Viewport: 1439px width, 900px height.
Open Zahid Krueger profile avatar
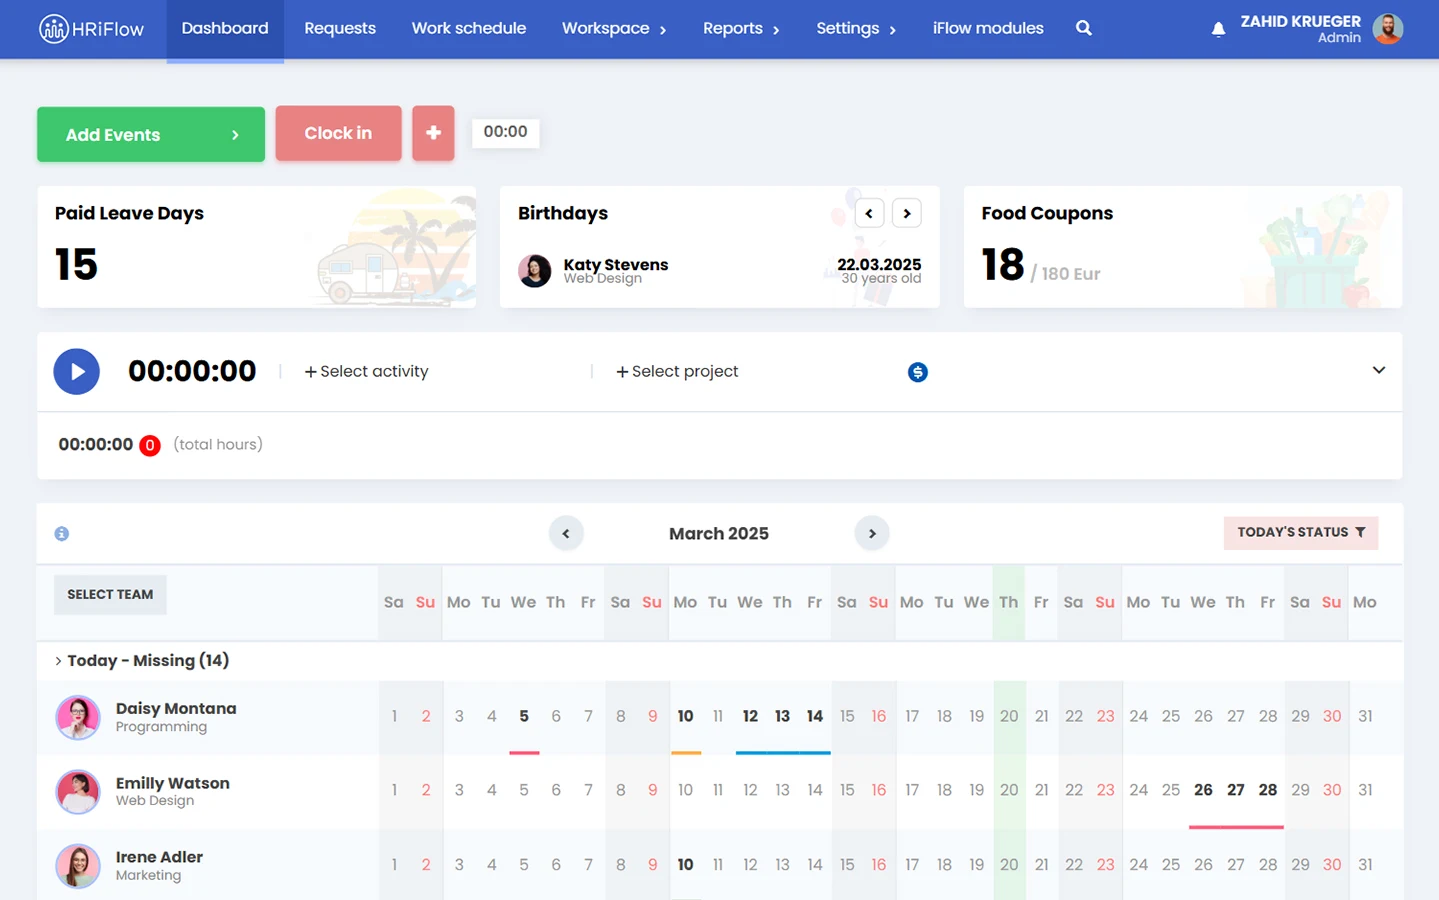tap(1387, 29)
